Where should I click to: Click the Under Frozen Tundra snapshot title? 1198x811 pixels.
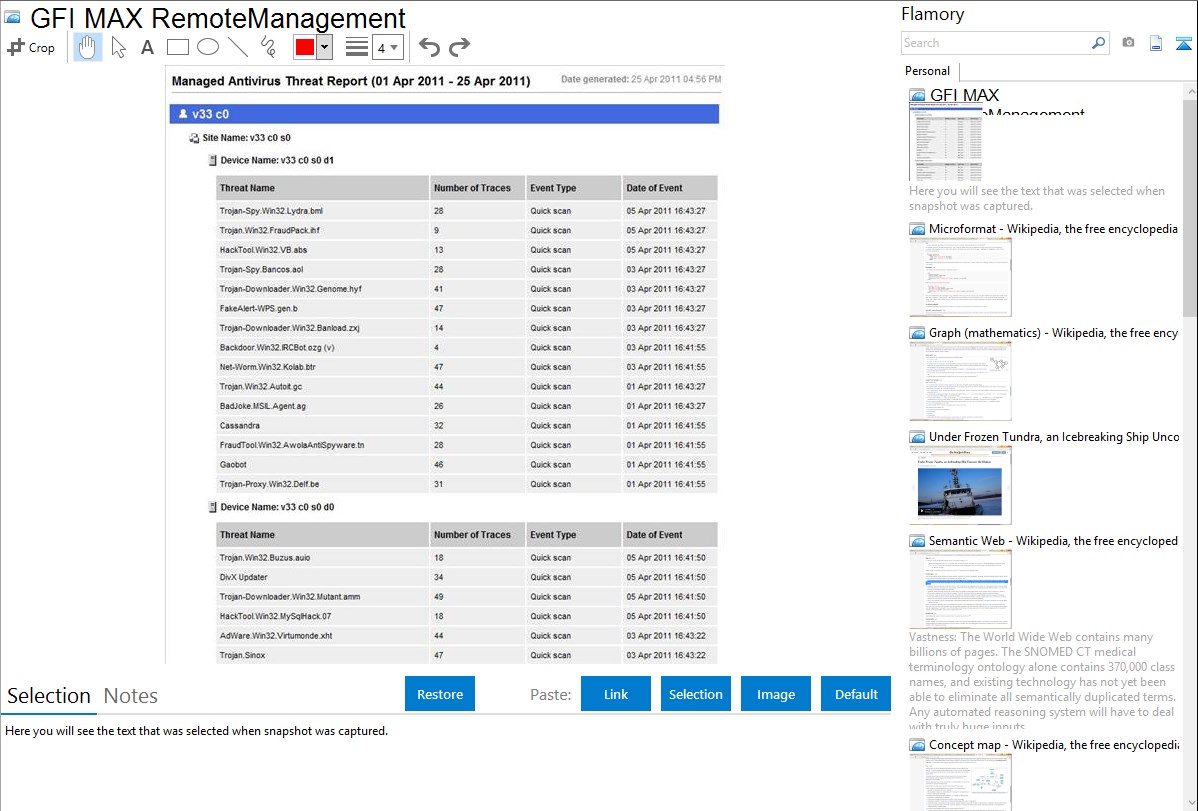(1054, 436)
